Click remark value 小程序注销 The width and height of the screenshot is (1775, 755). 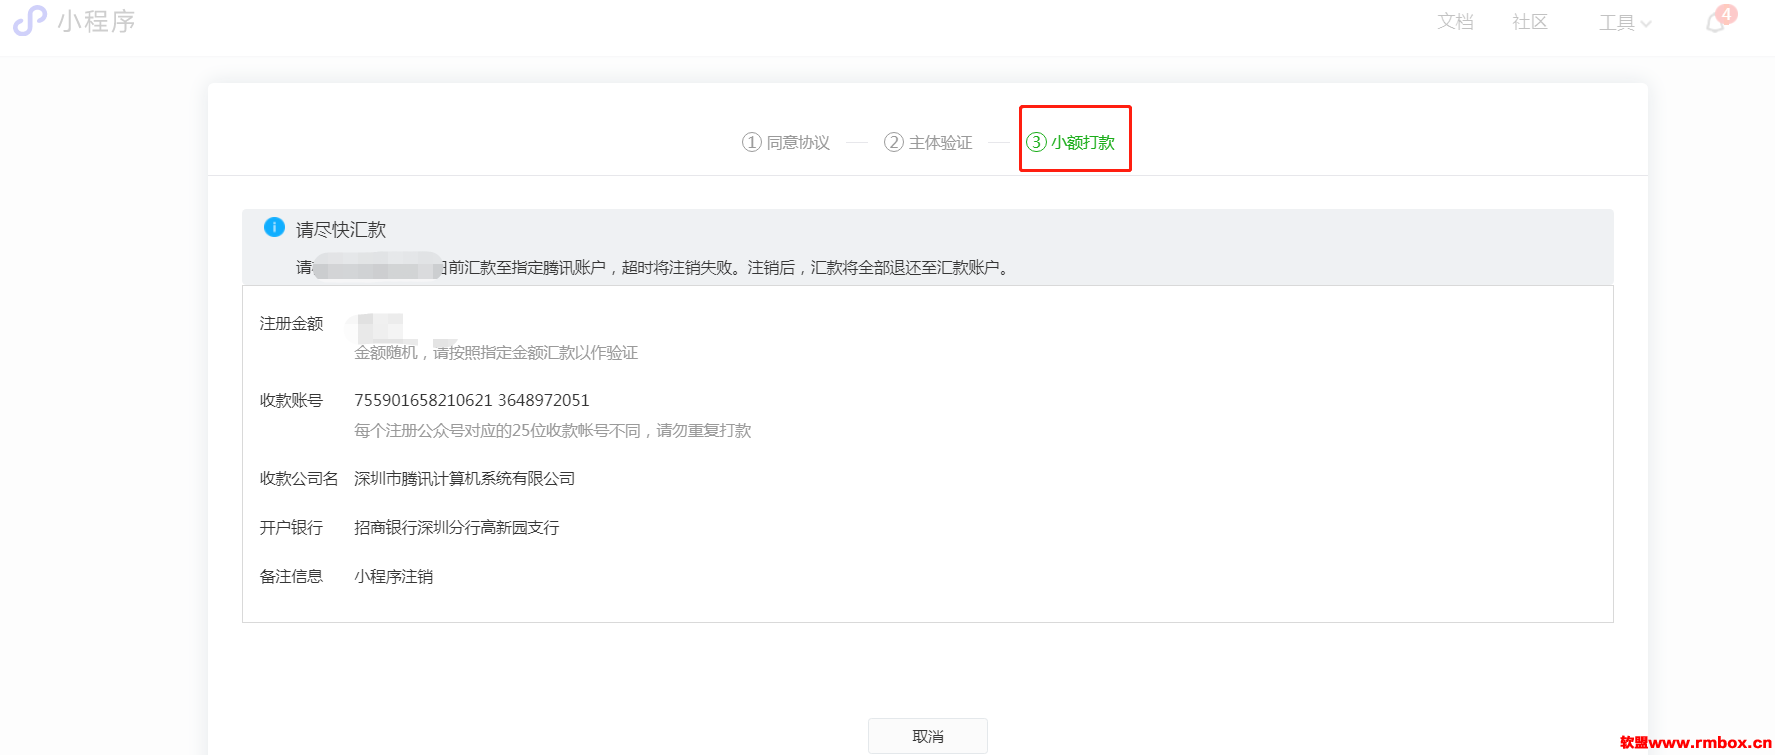coord(394,576)
